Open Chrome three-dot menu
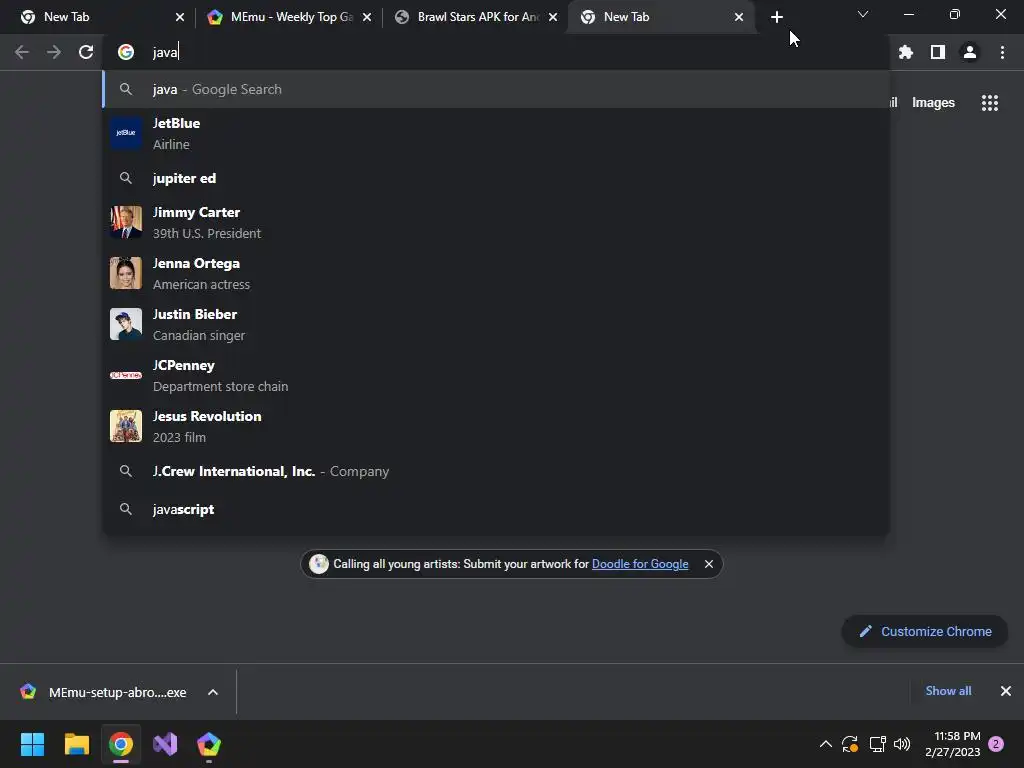The image size is (1024, 768). (x=1002, y=52)
